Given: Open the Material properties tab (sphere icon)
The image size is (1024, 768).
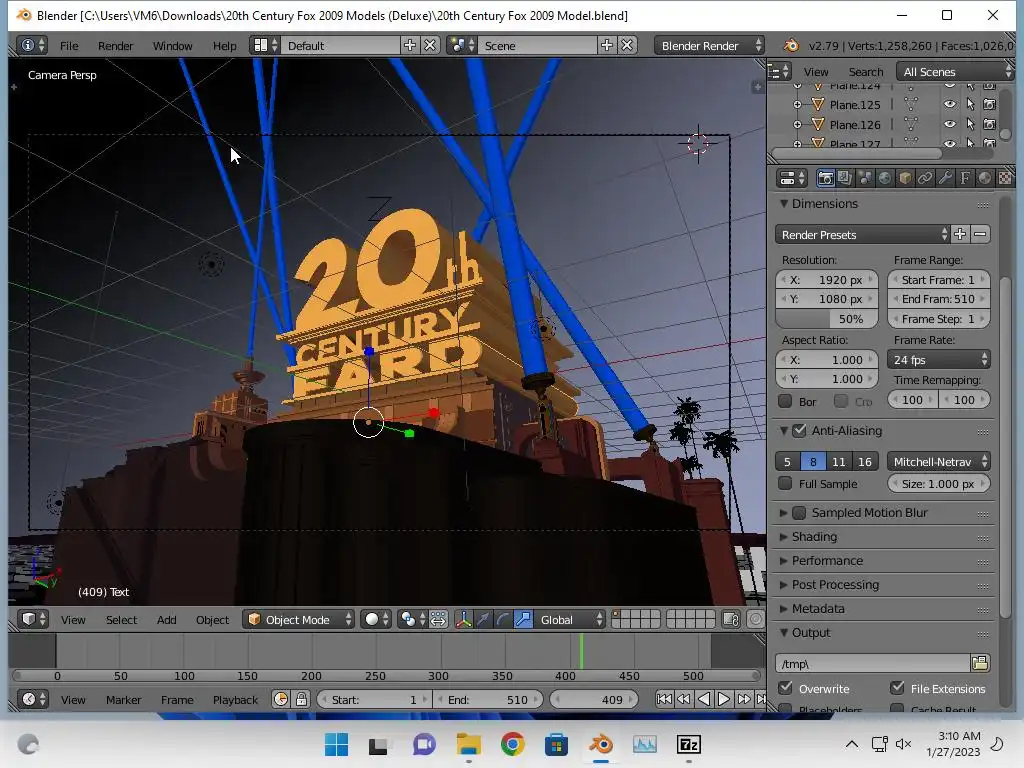Looking at the screenshot, I should point(985,178).
